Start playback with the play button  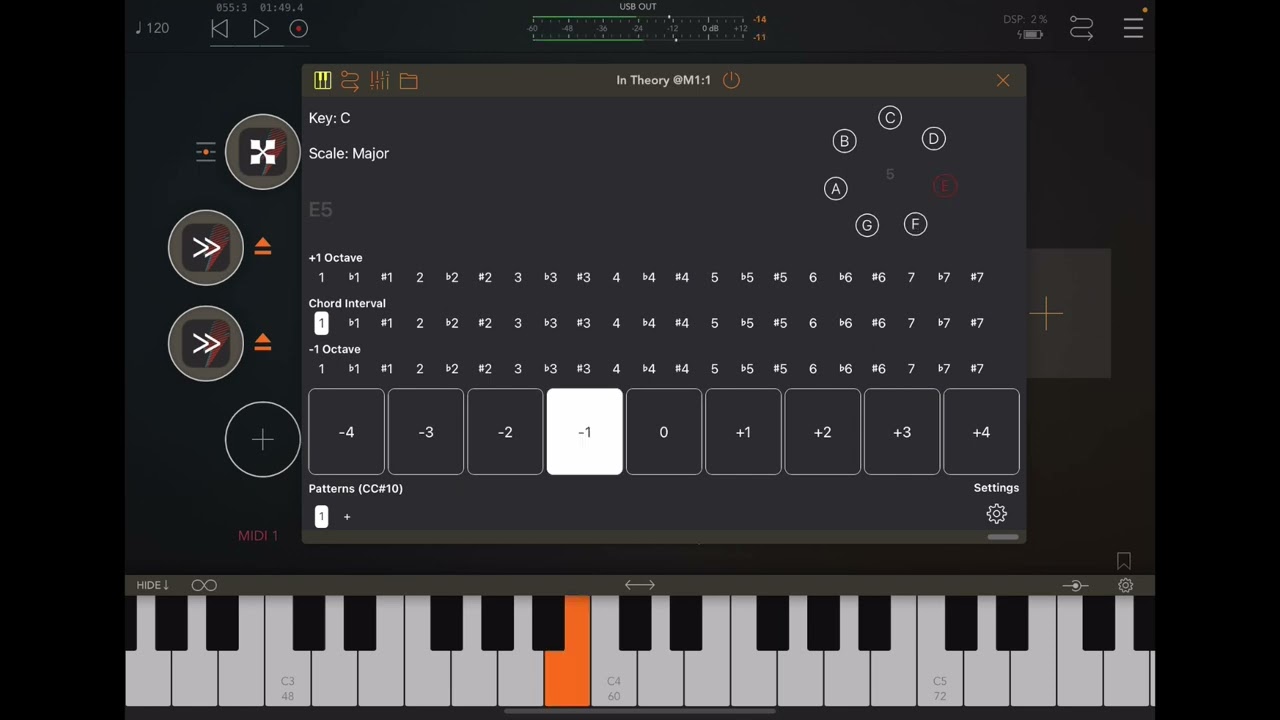tap(260, 29)
